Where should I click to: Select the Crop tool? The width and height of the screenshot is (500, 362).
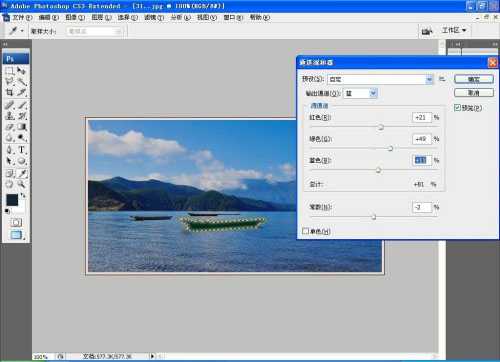click(x=10, y=92)
